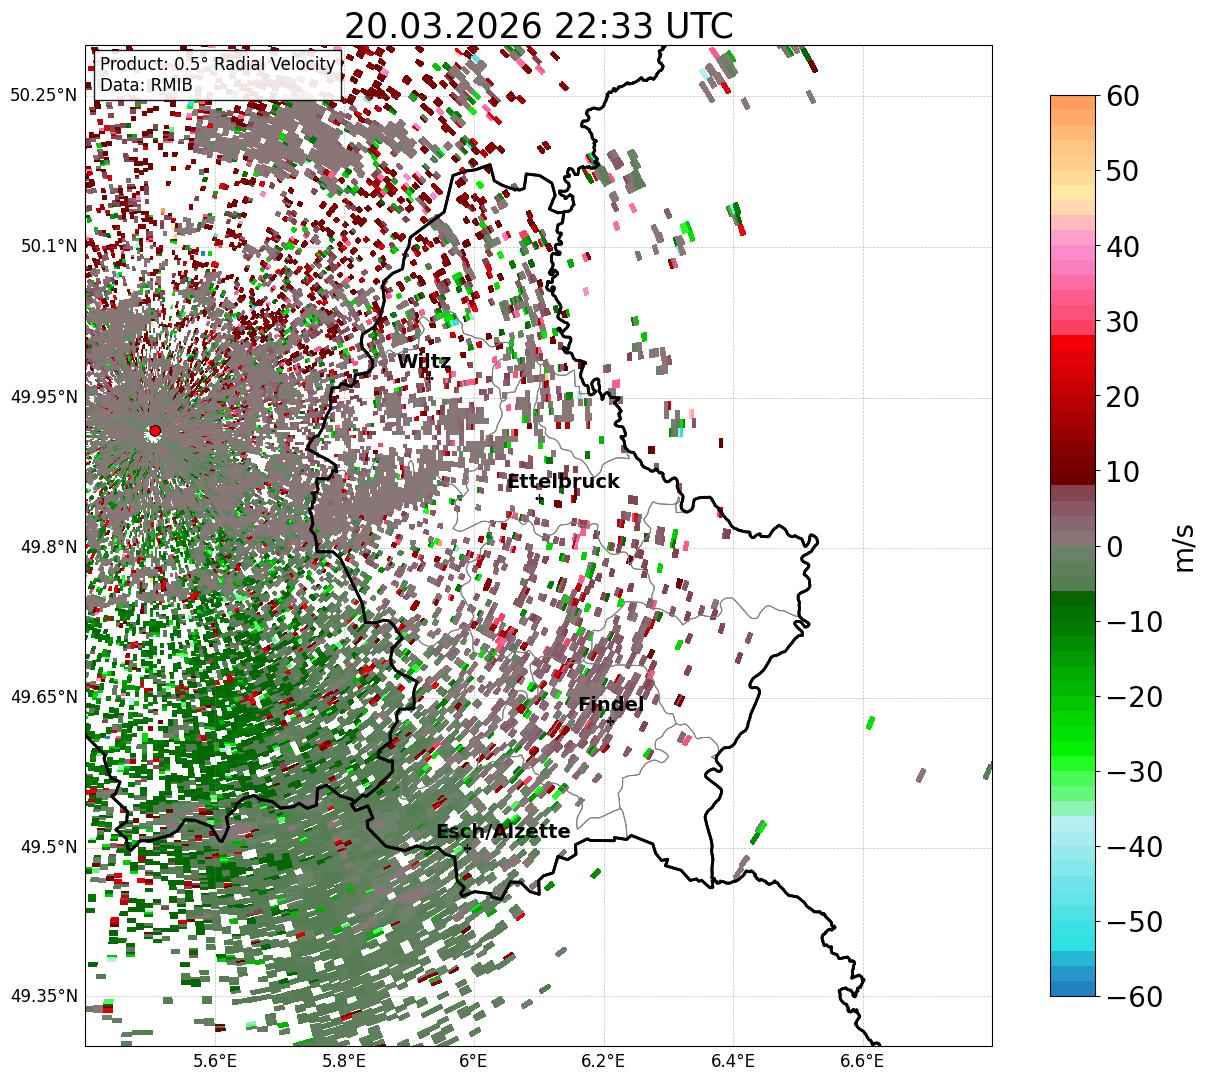Click the 'm/s' colorbar unit label
1207x1081 pixels.
pyautogui.click(x=1184, y=546)
